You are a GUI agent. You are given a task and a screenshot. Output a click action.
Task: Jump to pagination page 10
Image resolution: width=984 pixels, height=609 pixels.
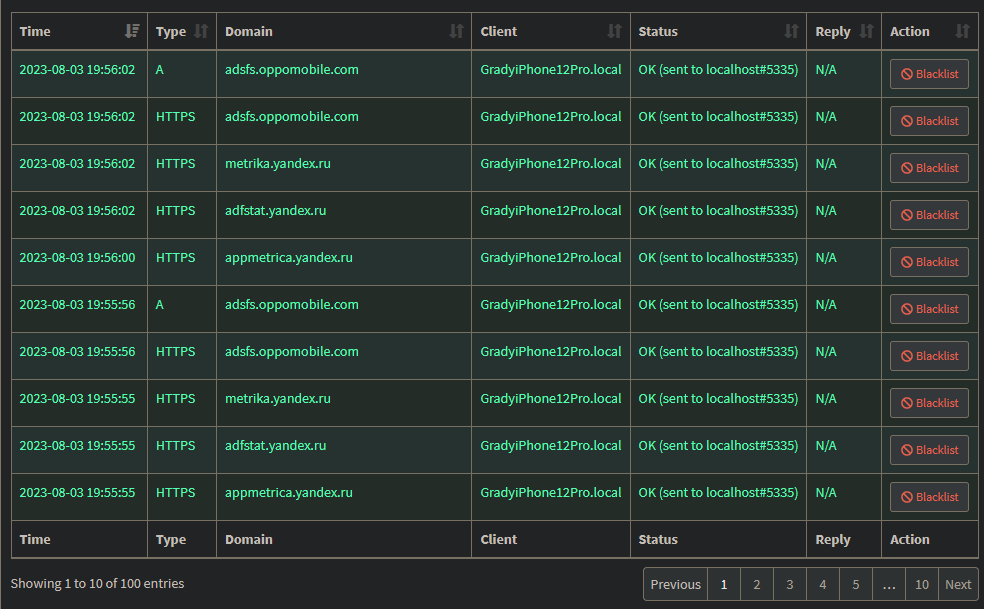click(922, 585)
